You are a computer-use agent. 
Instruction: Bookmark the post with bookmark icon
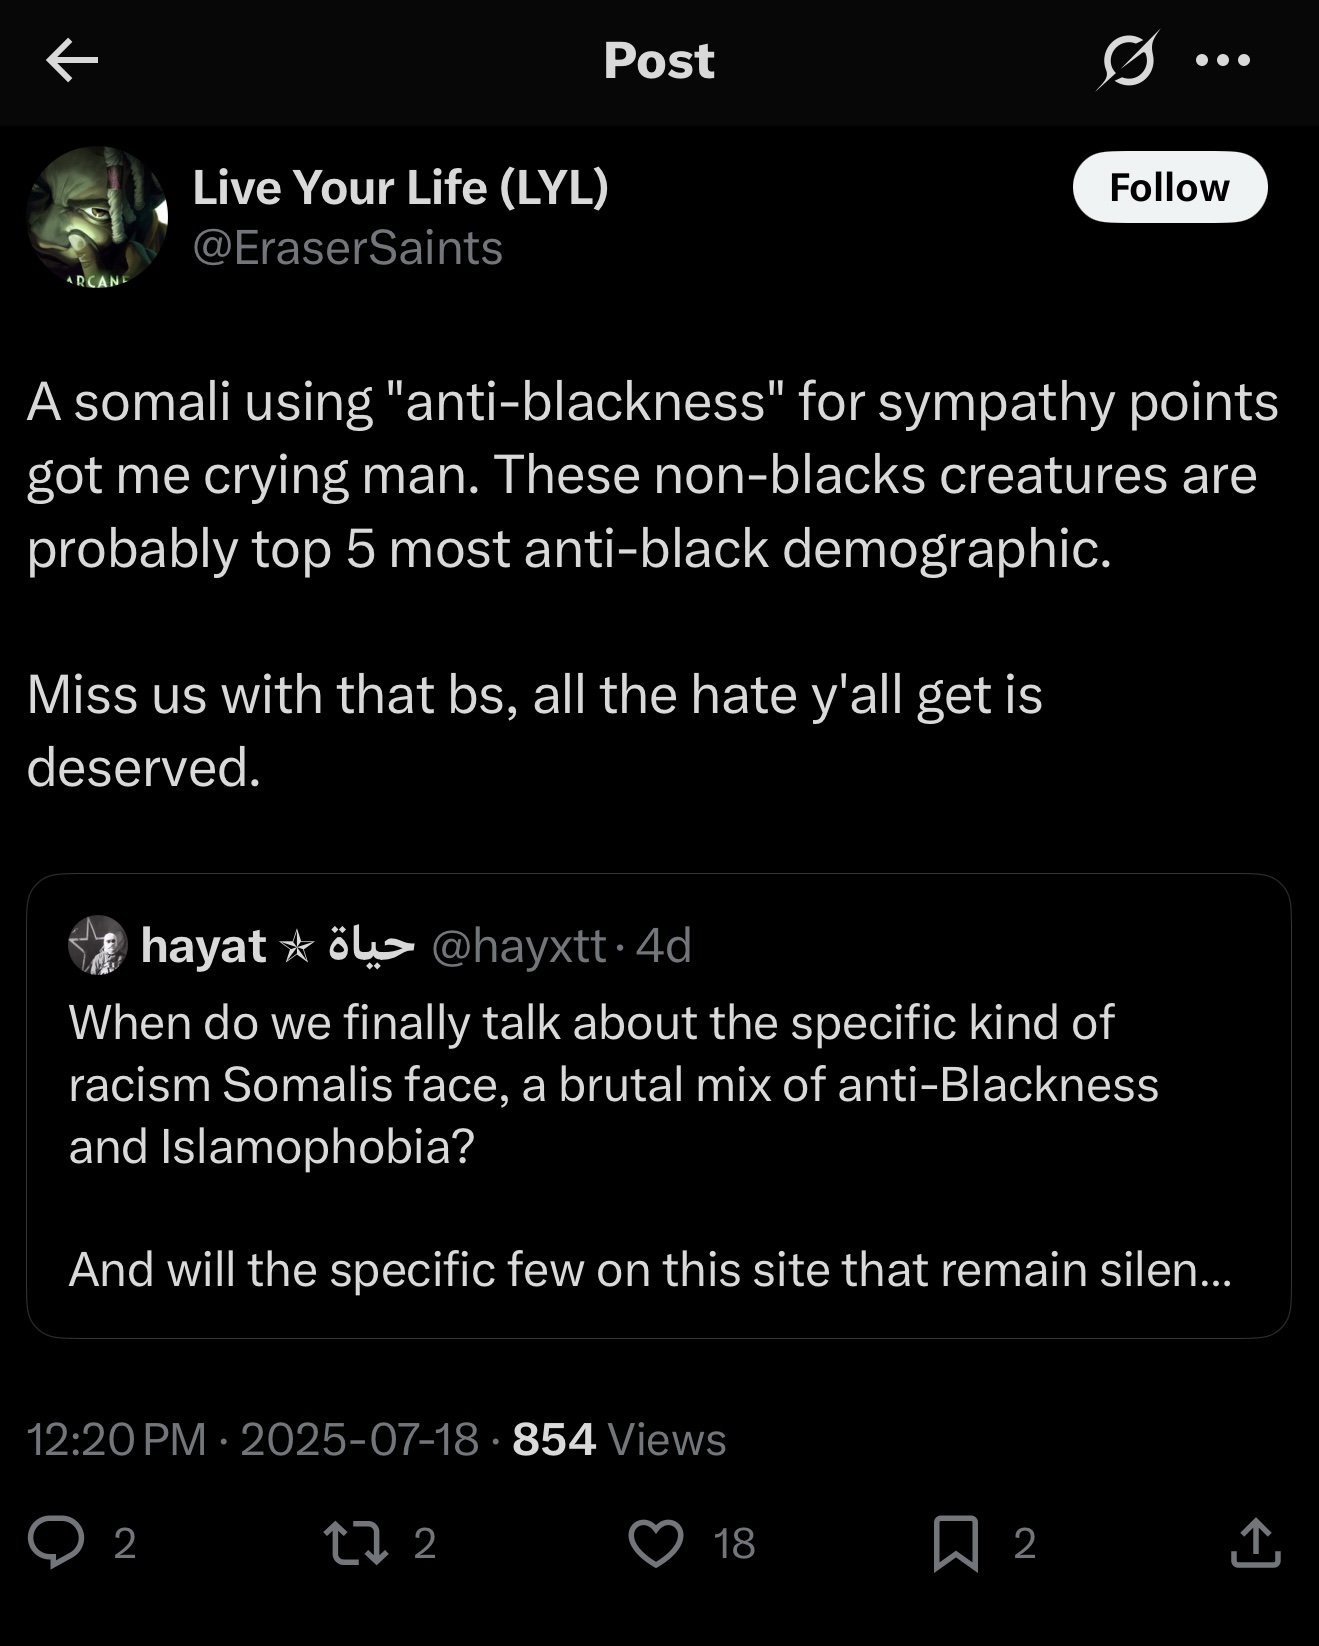(x=955, y=1541)
